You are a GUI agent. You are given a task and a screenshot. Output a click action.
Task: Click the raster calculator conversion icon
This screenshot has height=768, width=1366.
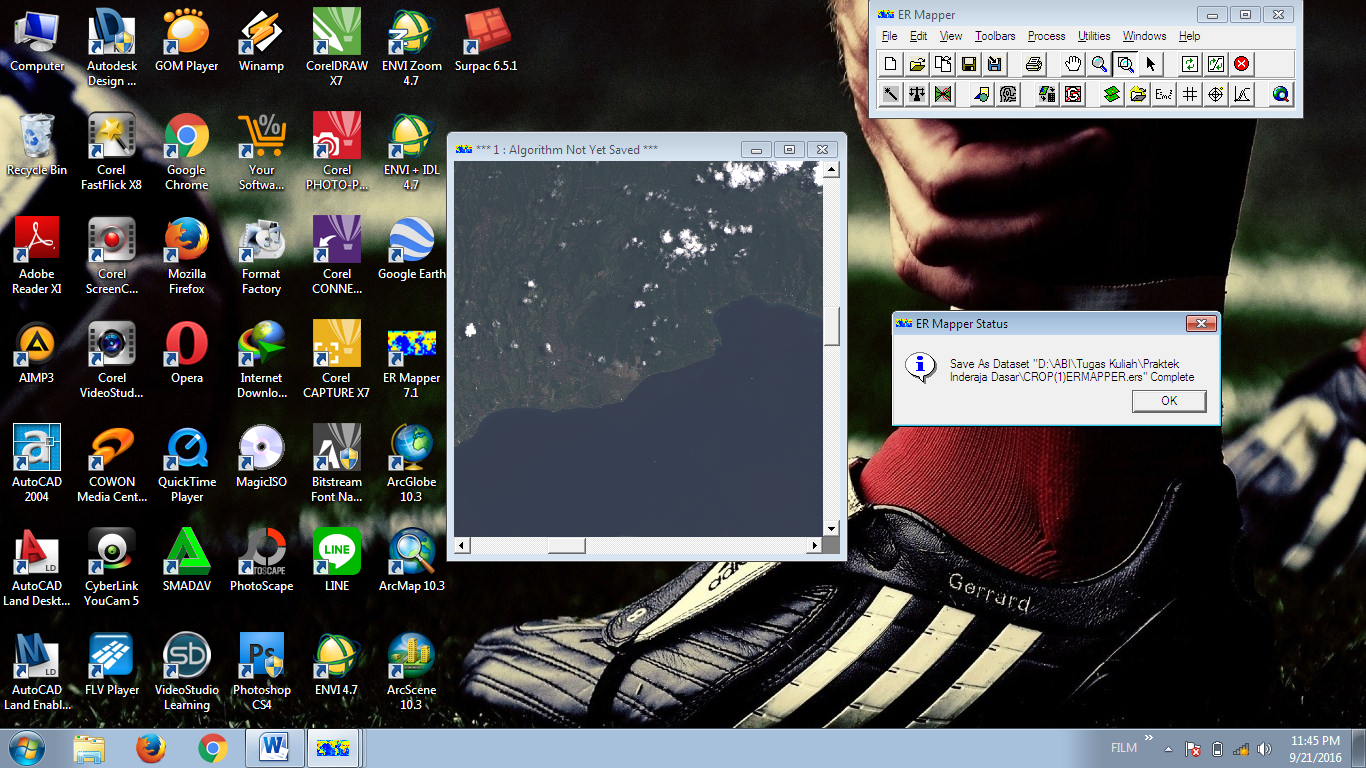point(1047,94)
